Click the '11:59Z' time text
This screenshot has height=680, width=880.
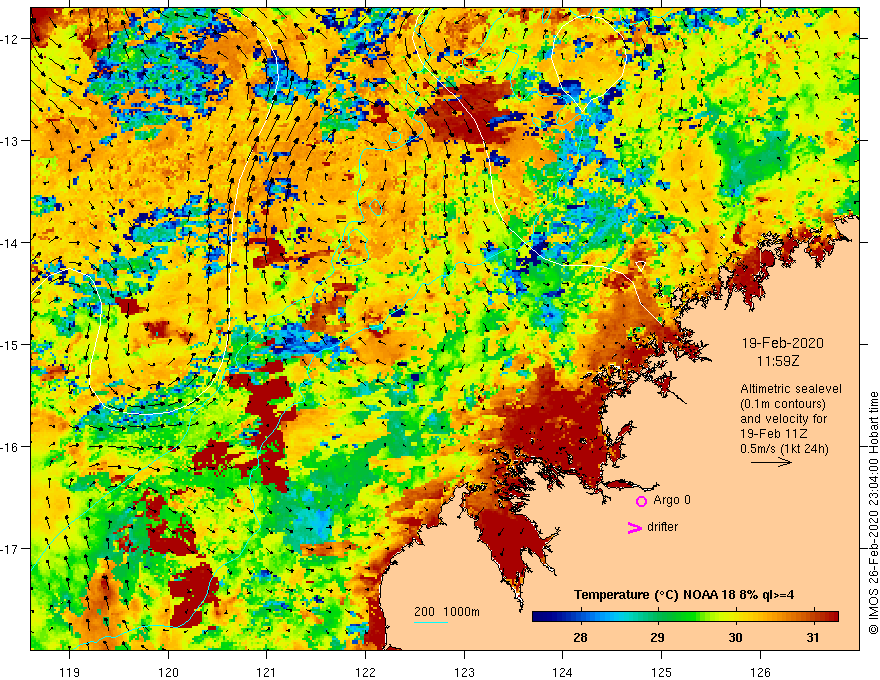tap(778, 361)
